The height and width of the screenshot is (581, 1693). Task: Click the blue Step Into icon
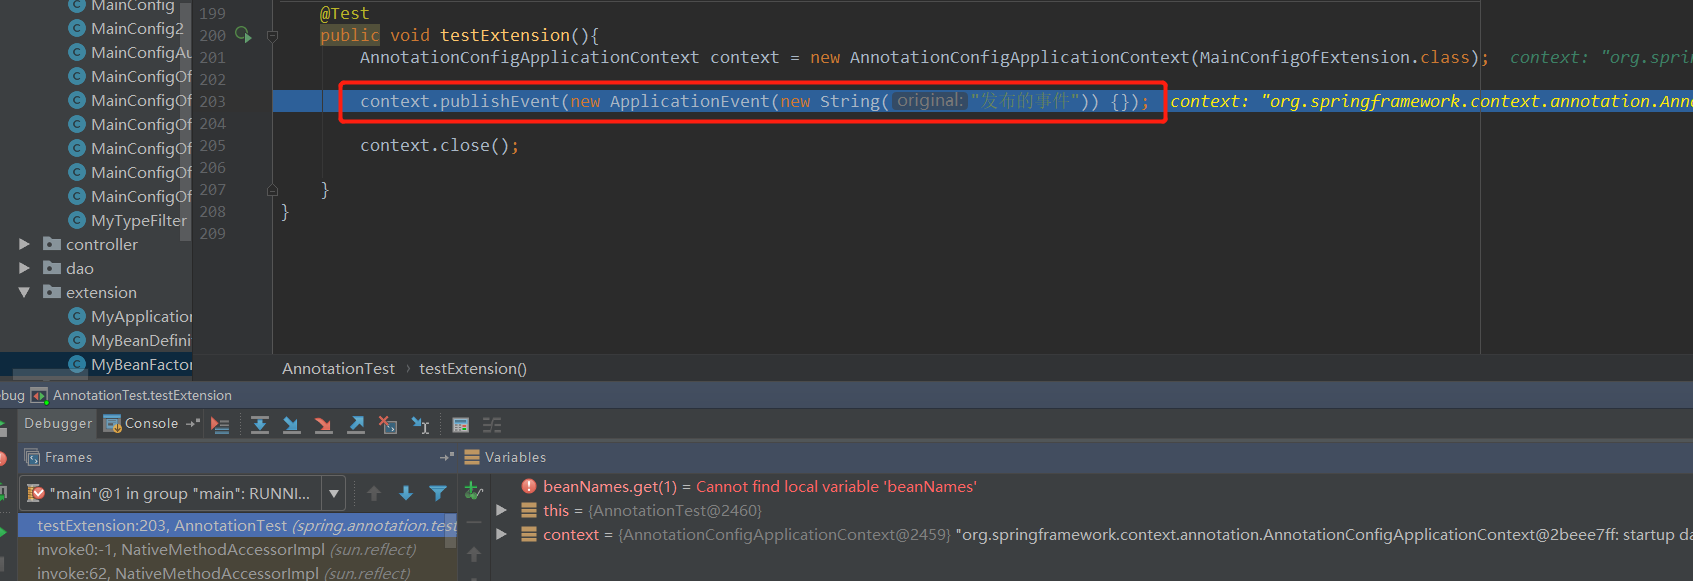click(x=292, y=425)
